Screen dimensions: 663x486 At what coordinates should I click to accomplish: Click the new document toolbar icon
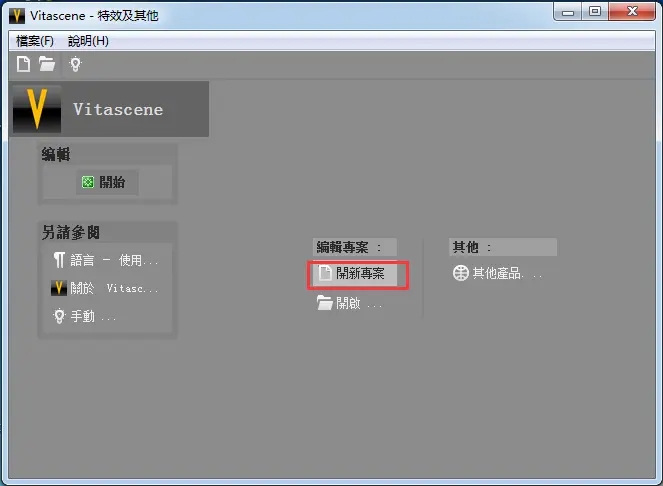pos(23,64)
